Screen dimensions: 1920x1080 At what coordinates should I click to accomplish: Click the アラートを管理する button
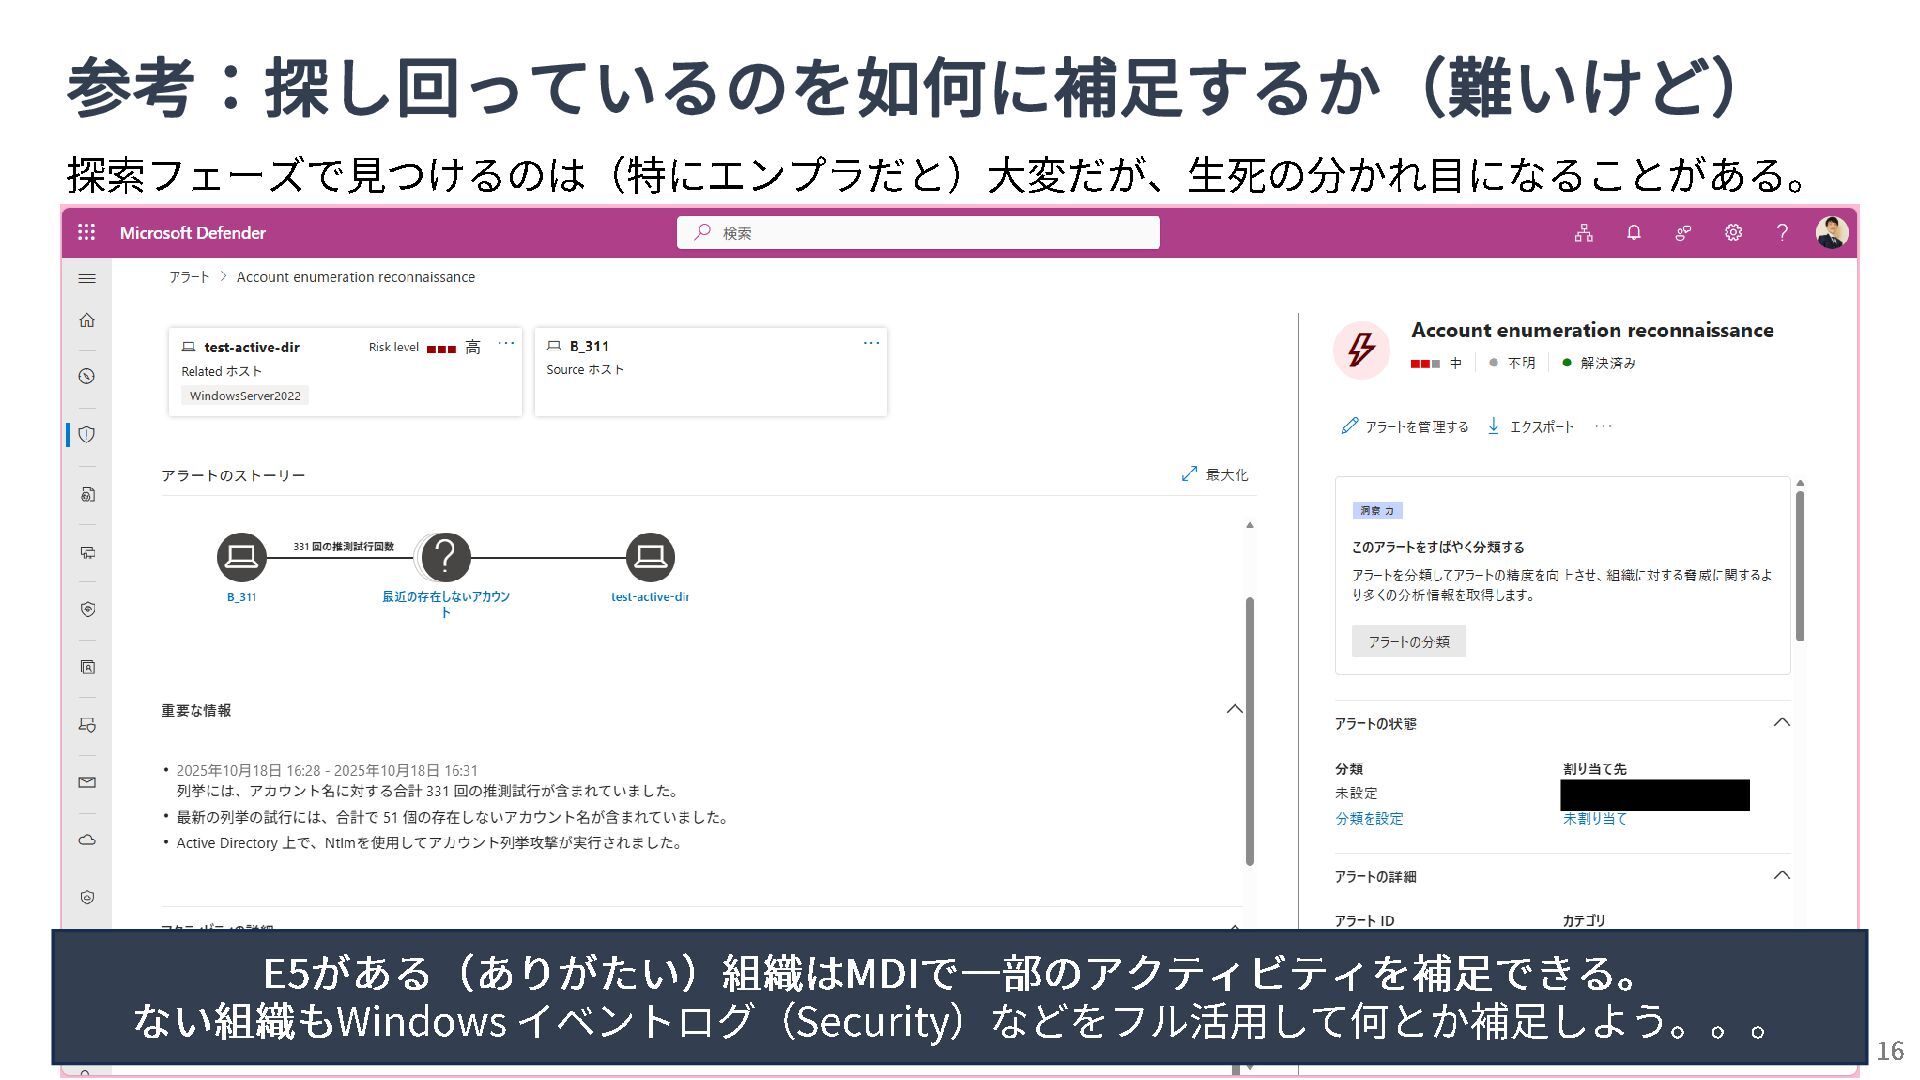[1405, 426]
